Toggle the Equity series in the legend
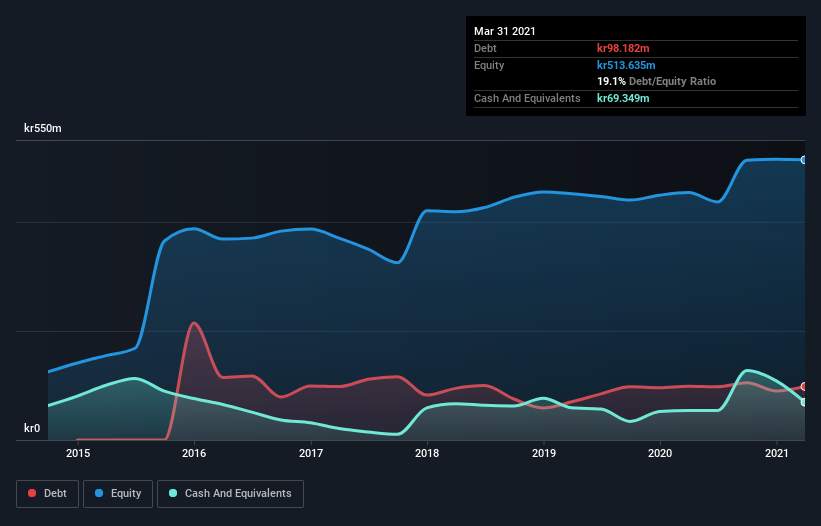 click(x=118, y=494)
